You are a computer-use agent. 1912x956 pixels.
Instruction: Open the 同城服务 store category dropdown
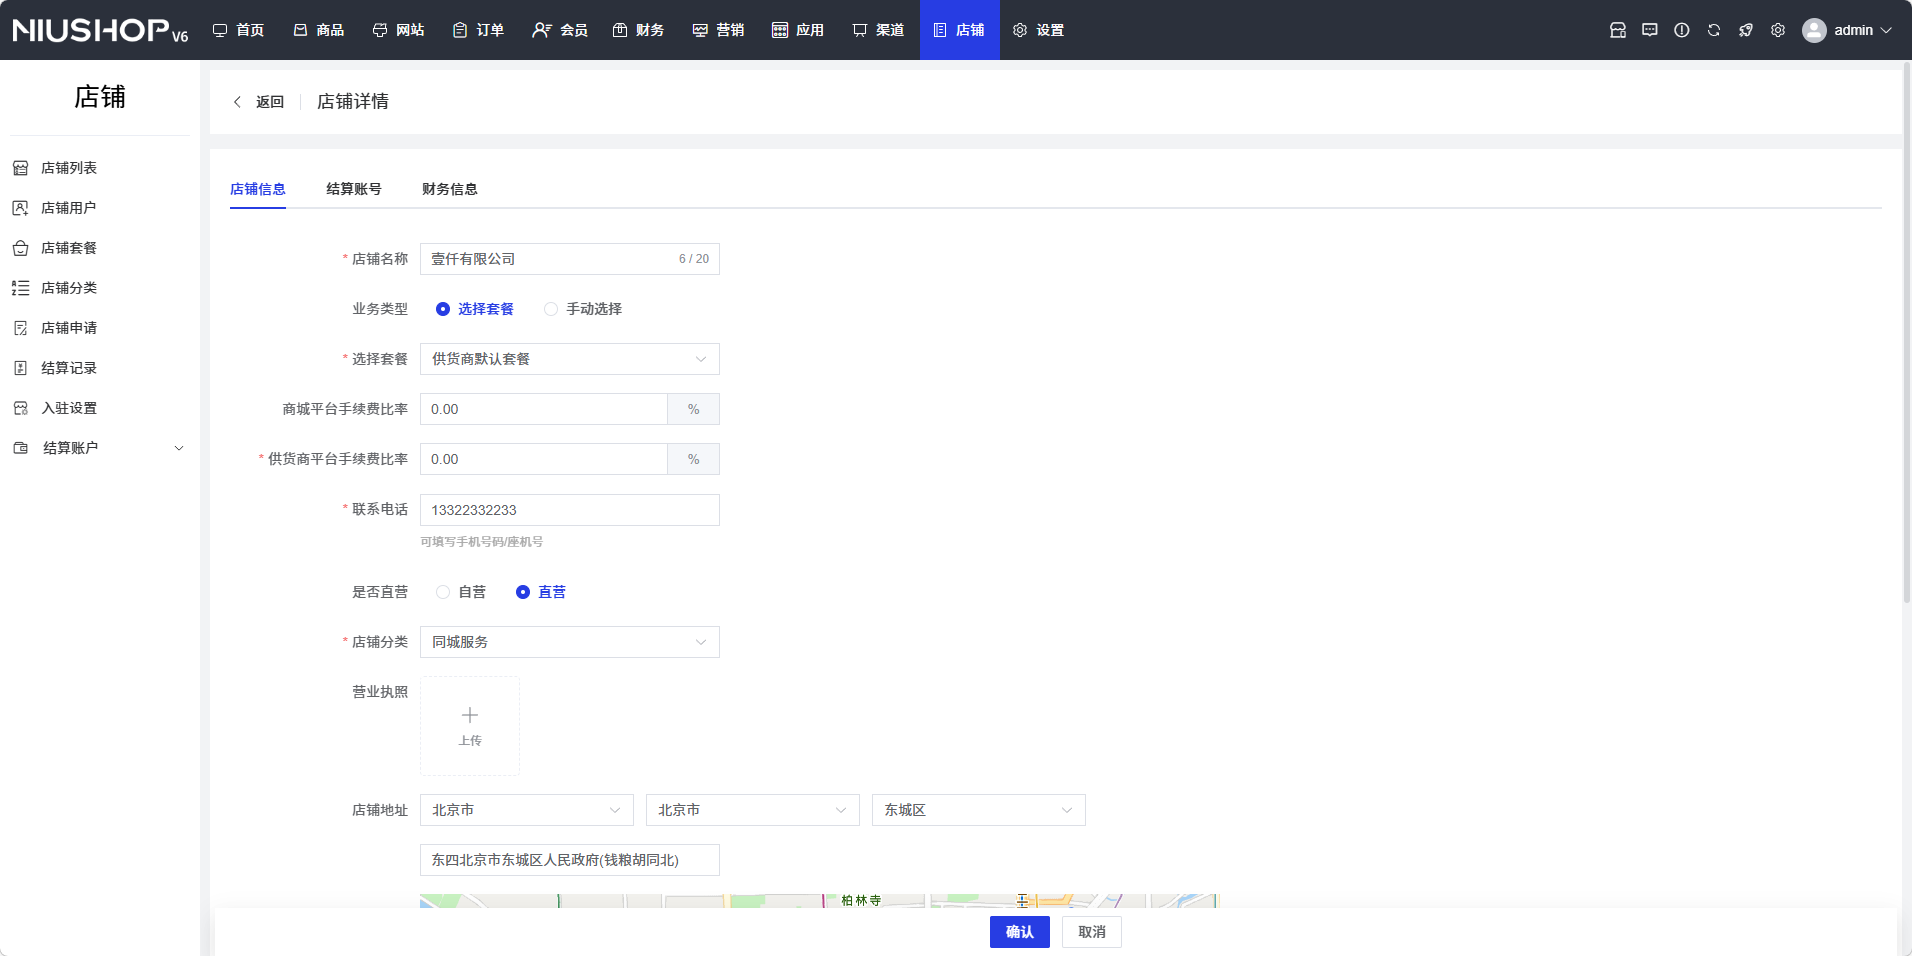tap(569, 642)
